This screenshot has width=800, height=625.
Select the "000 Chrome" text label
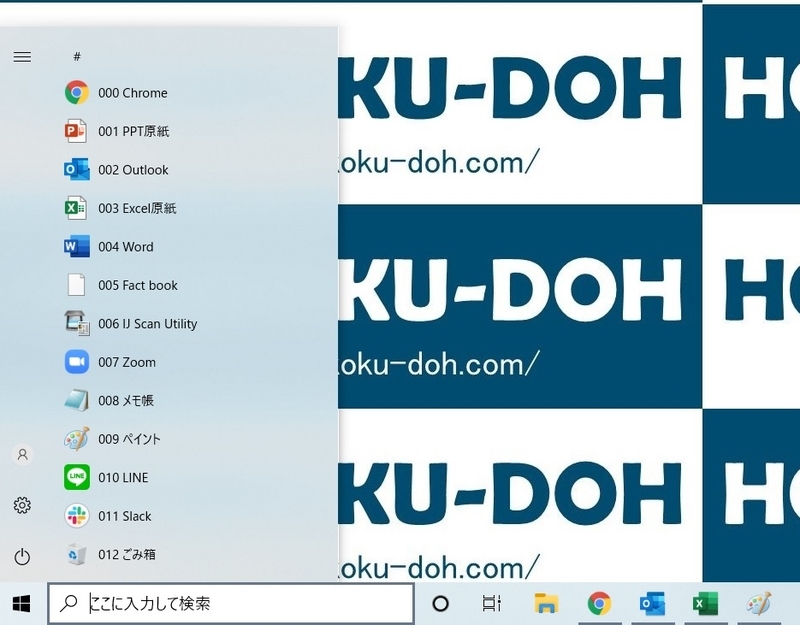click(133, 93)
